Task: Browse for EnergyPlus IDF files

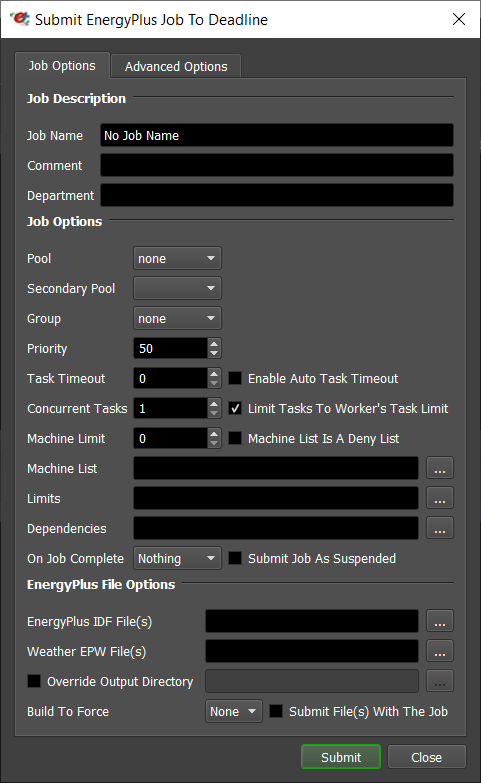Action: pyautogui.click(x=440, y=621)
